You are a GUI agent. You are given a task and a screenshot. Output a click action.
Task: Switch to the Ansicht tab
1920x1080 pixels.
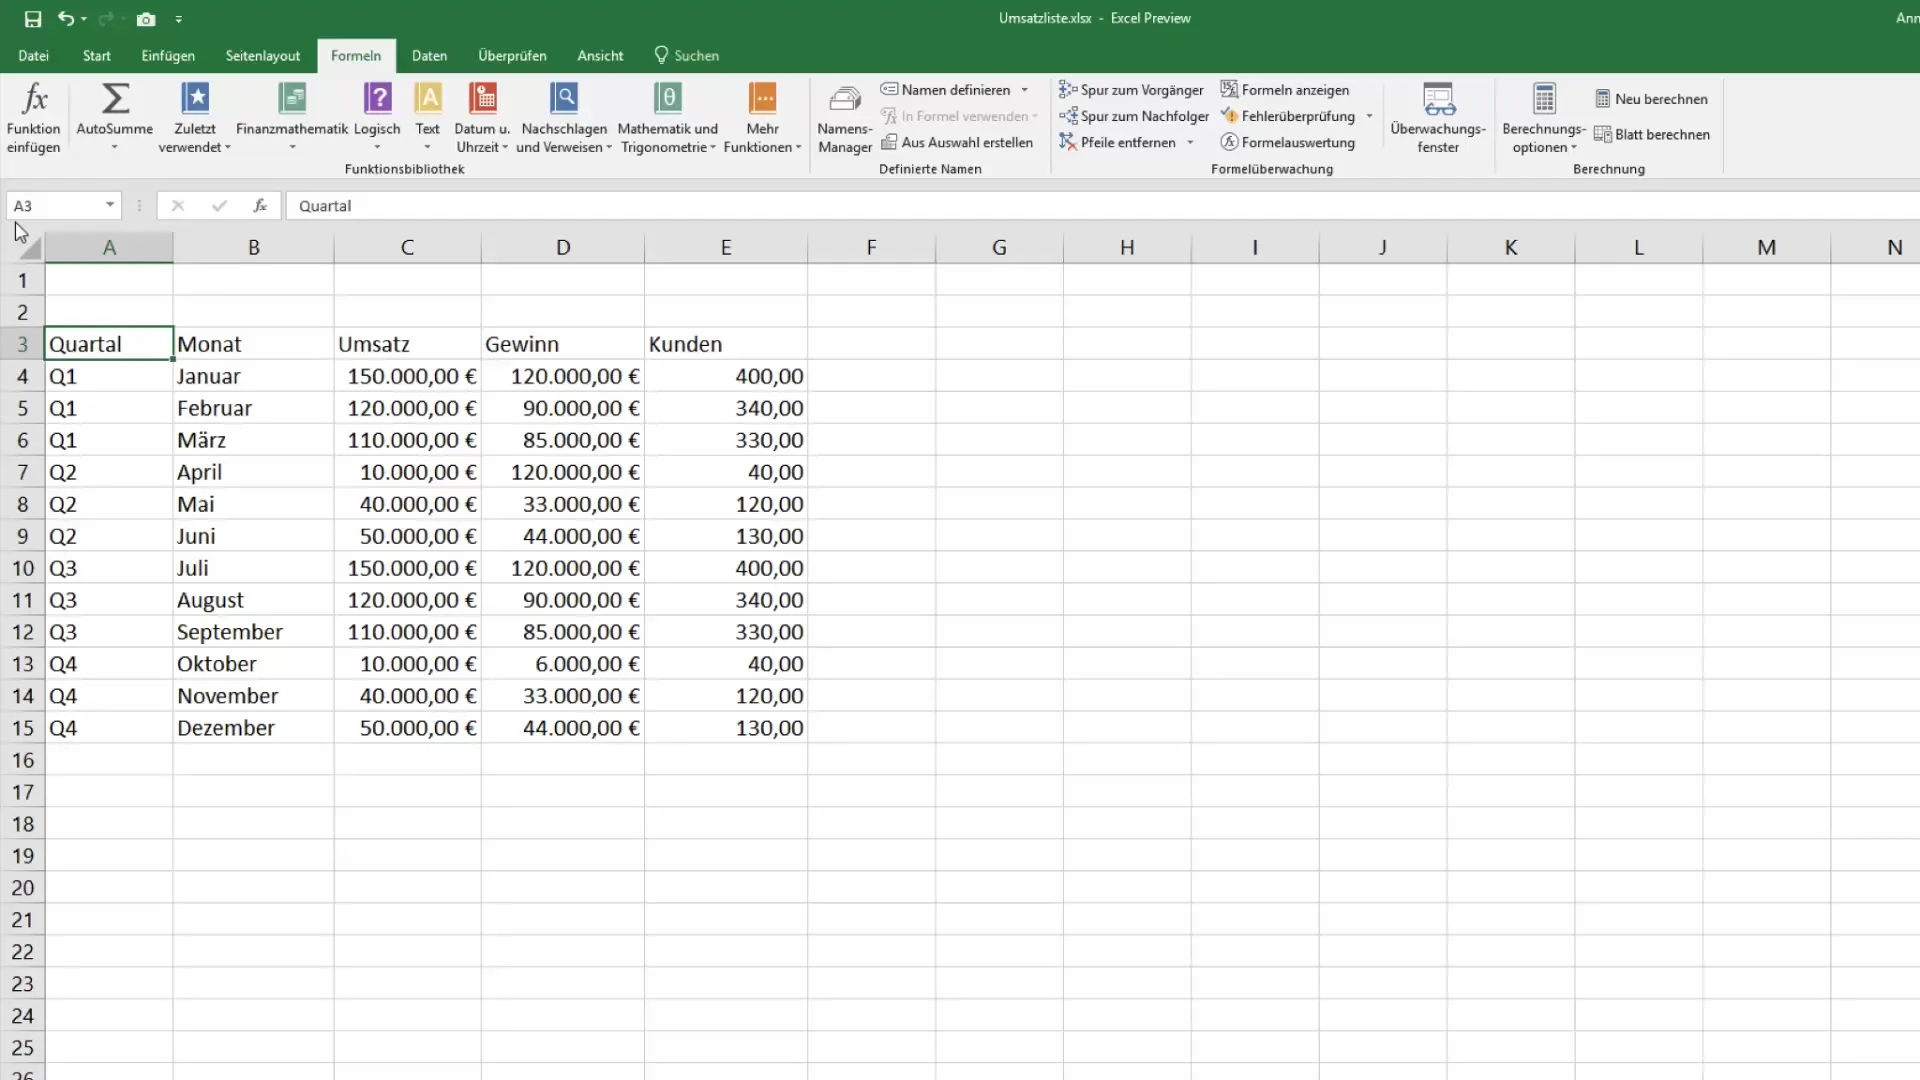[600, 56]
